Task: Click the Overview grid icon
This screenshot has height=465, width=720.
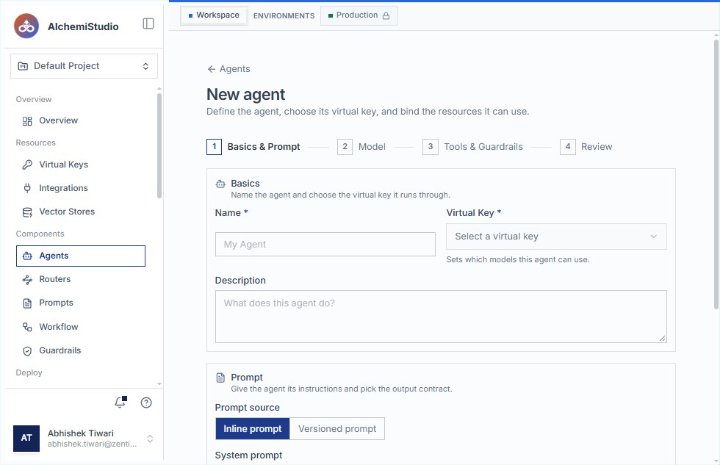Action: point(27,121)
